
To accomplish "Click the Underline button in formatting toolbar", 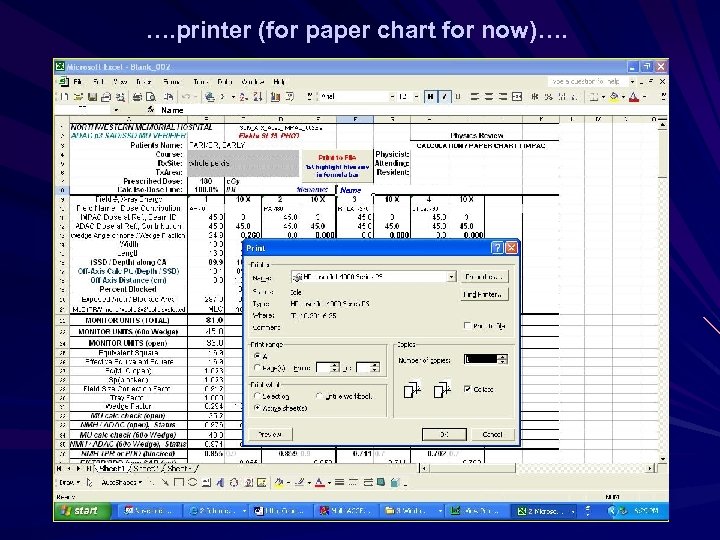I will [x=458, y=97].
